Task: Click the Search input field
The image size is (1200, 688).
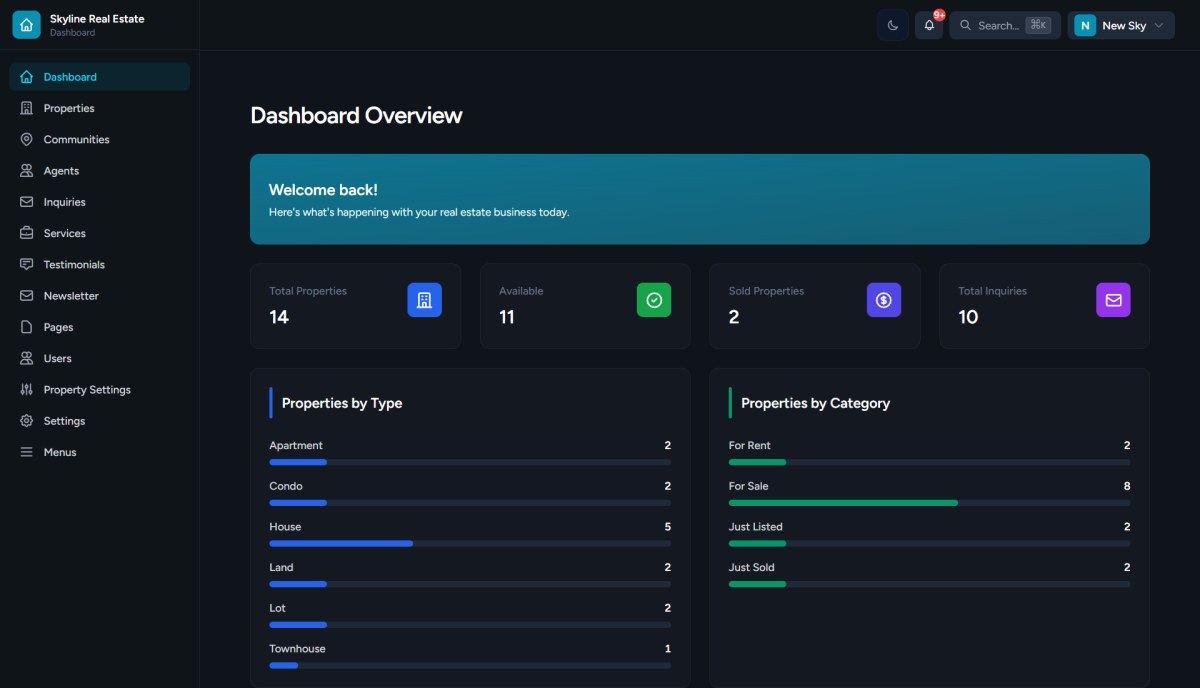Action: [1005, 25]
